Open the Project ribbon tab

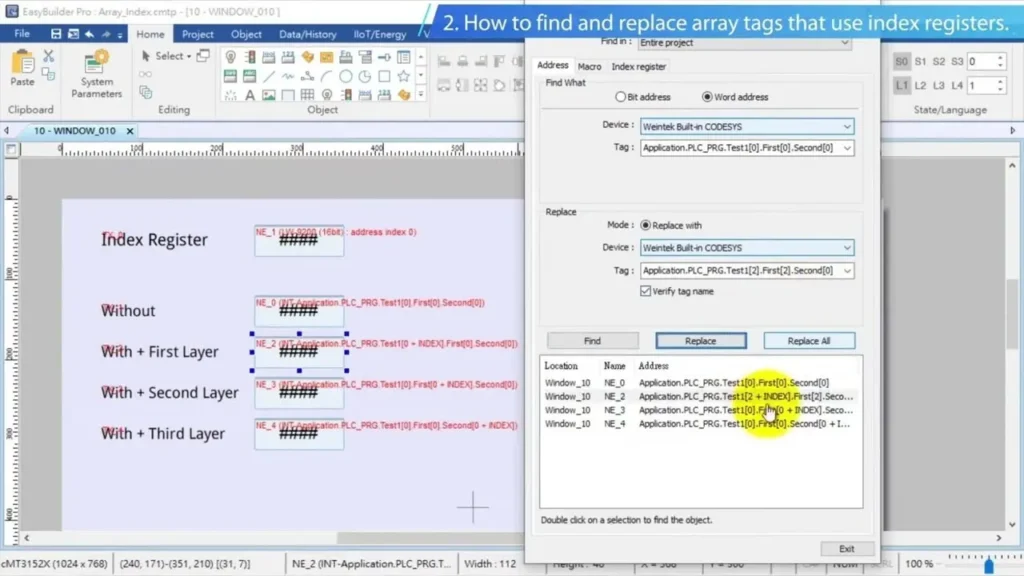click(197, 34)
